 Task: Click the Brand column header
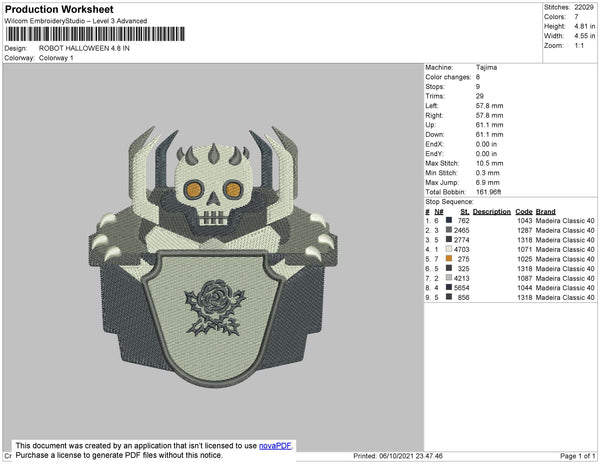coord(545,212)
